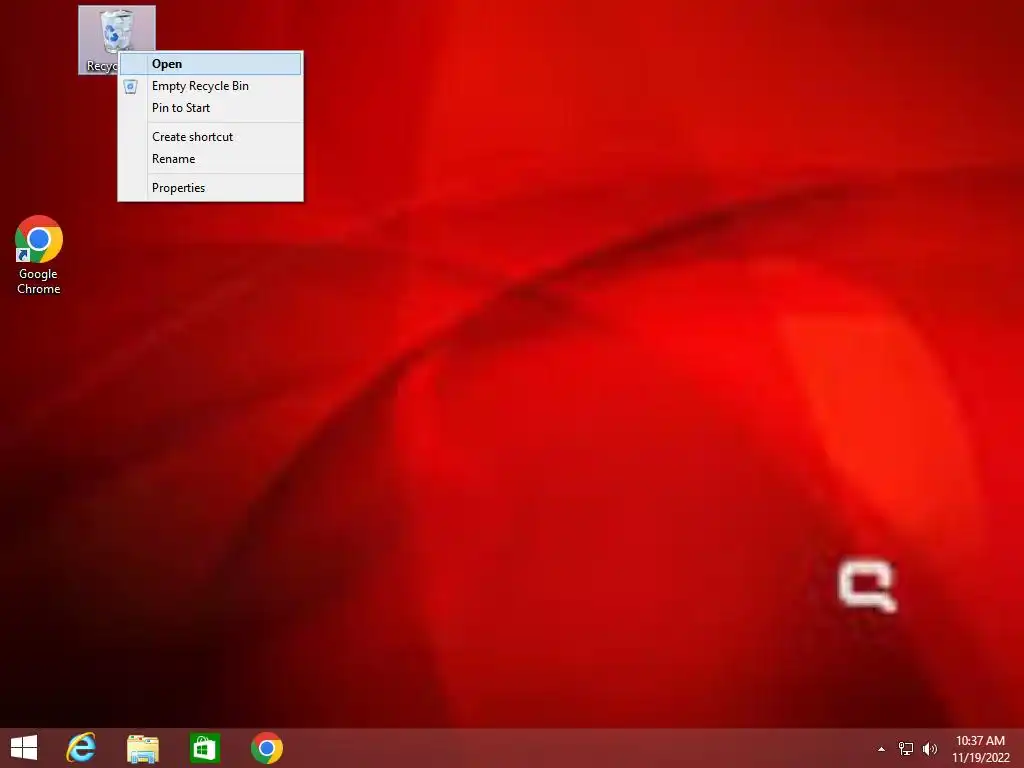Open the Windows Store taskbar icon
The width and height of the screenshot is (1024, 768).
tap(204, 748)
